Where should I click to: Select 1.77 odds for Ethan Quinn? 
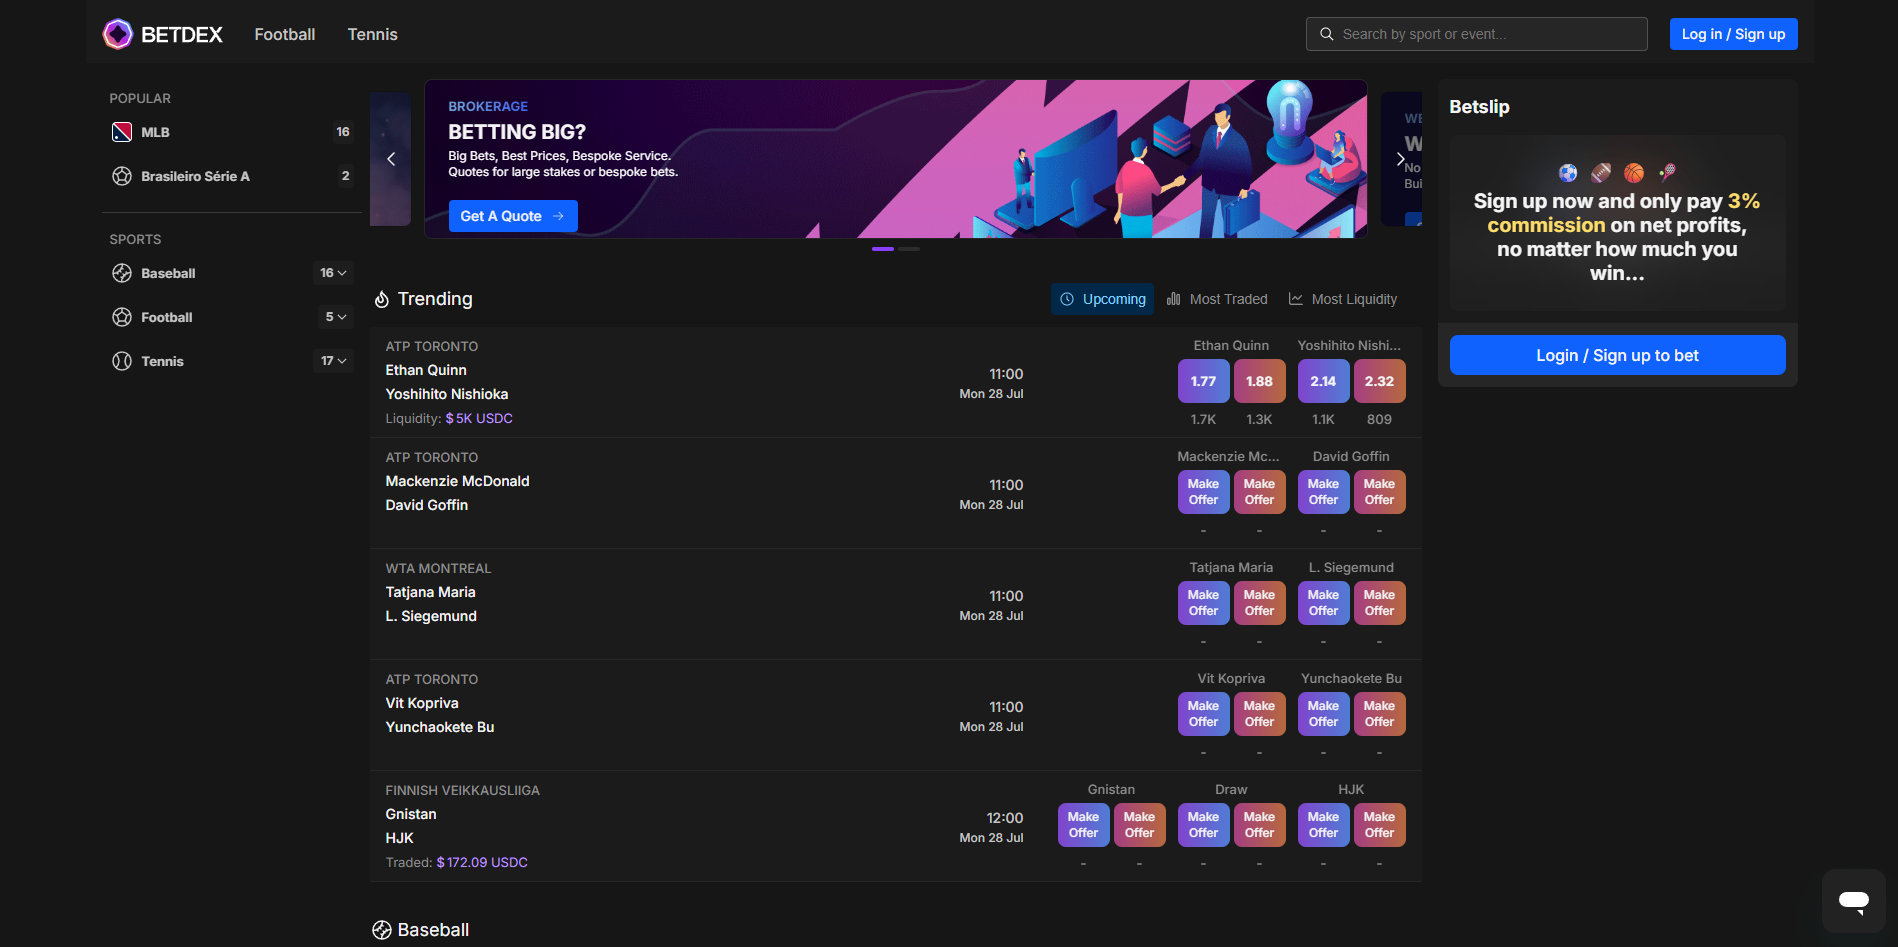click(1203, 381)
